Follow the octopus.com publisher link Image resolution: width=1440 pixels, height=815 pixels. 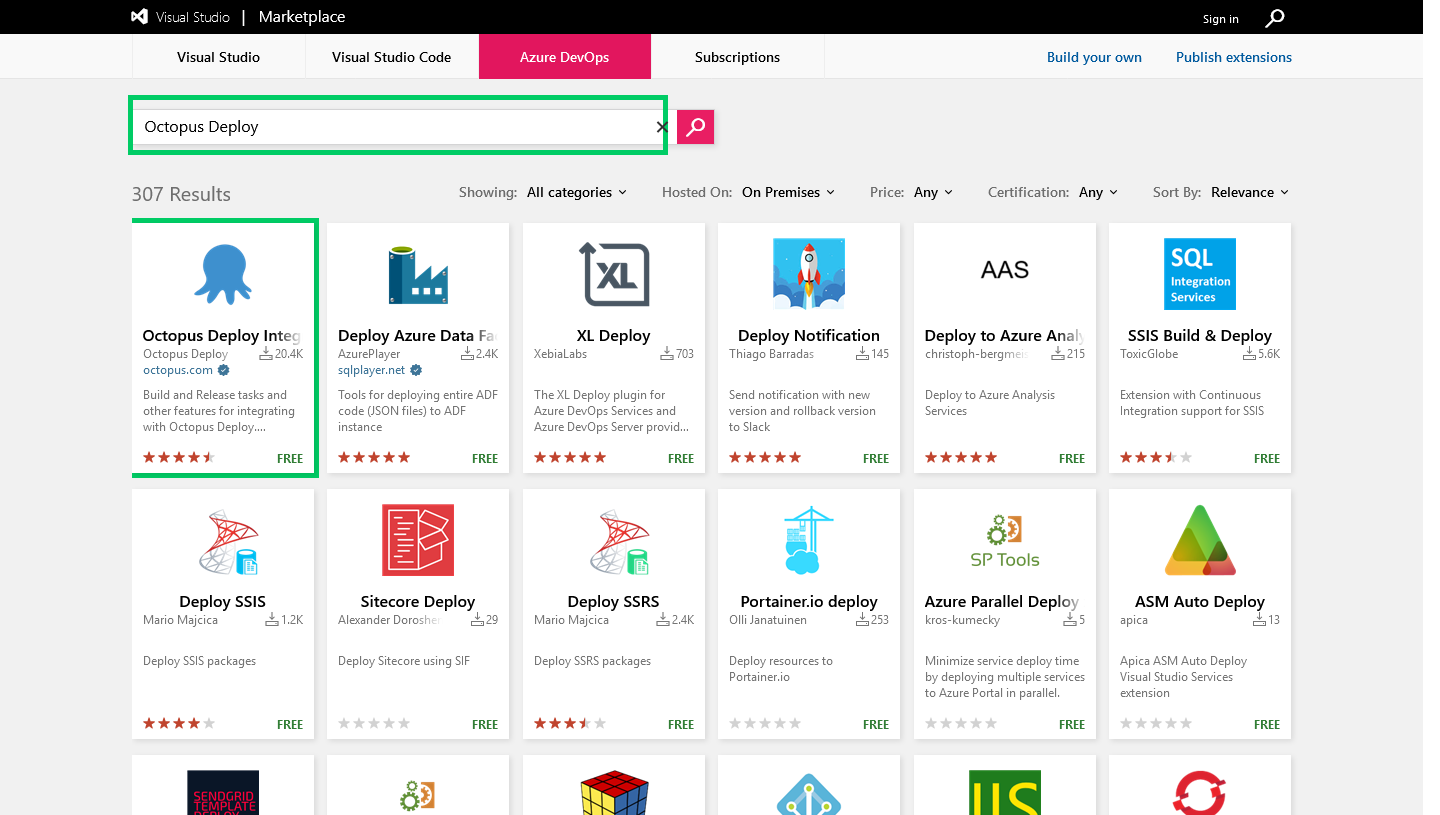click(178, 370)
